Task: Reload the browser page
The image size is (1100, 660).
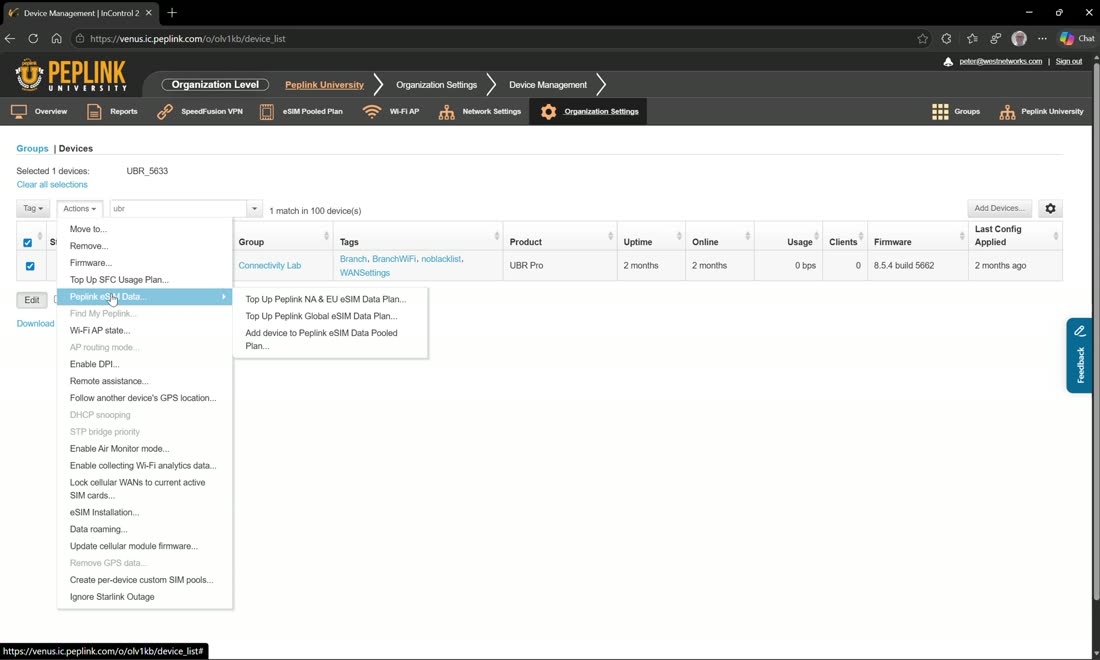Action: click(x=33, y=39)
